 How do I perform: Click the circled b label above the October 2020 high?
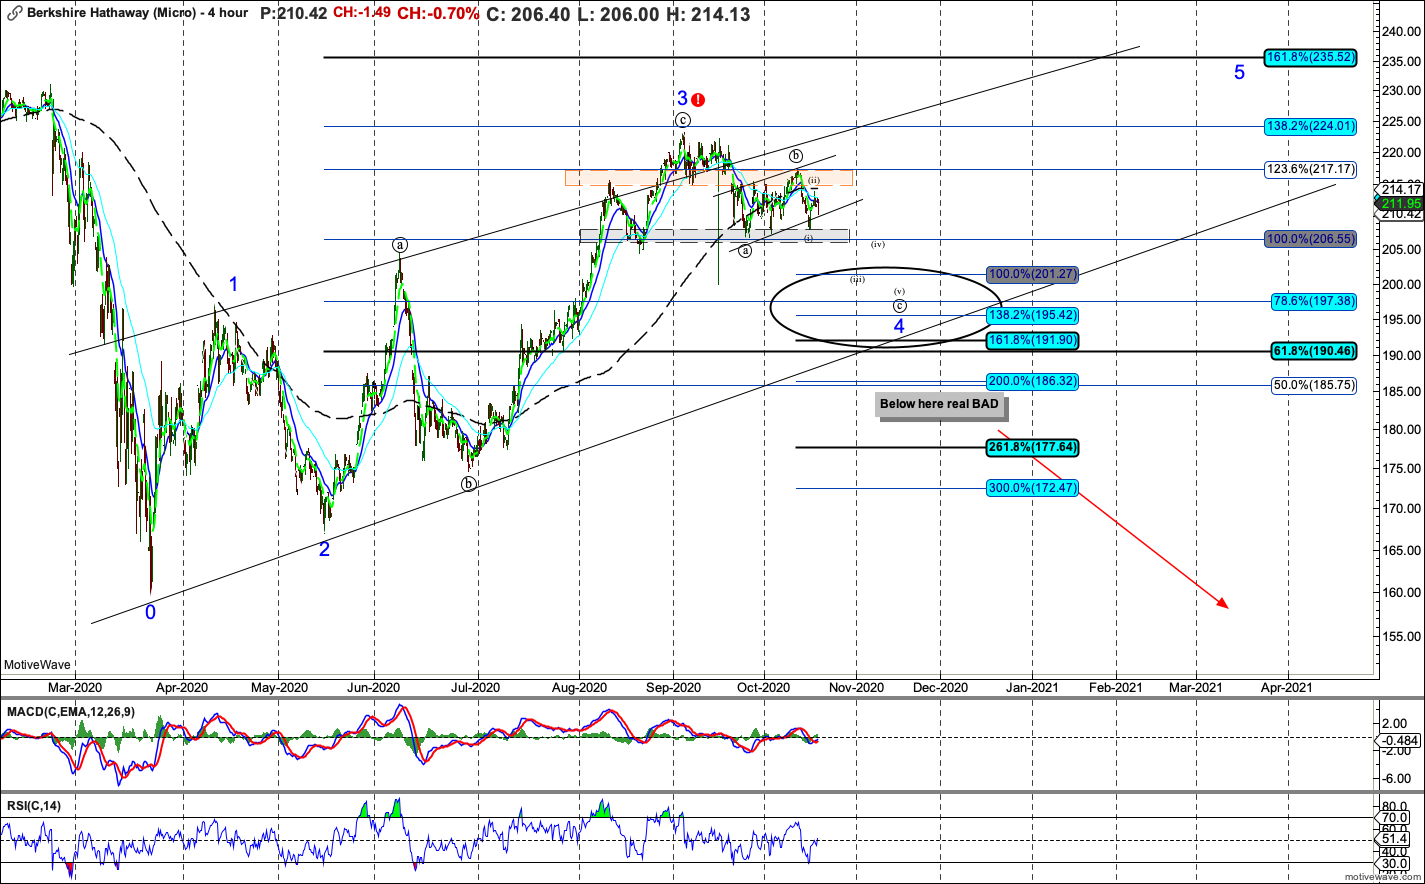(x=797, y=155)
